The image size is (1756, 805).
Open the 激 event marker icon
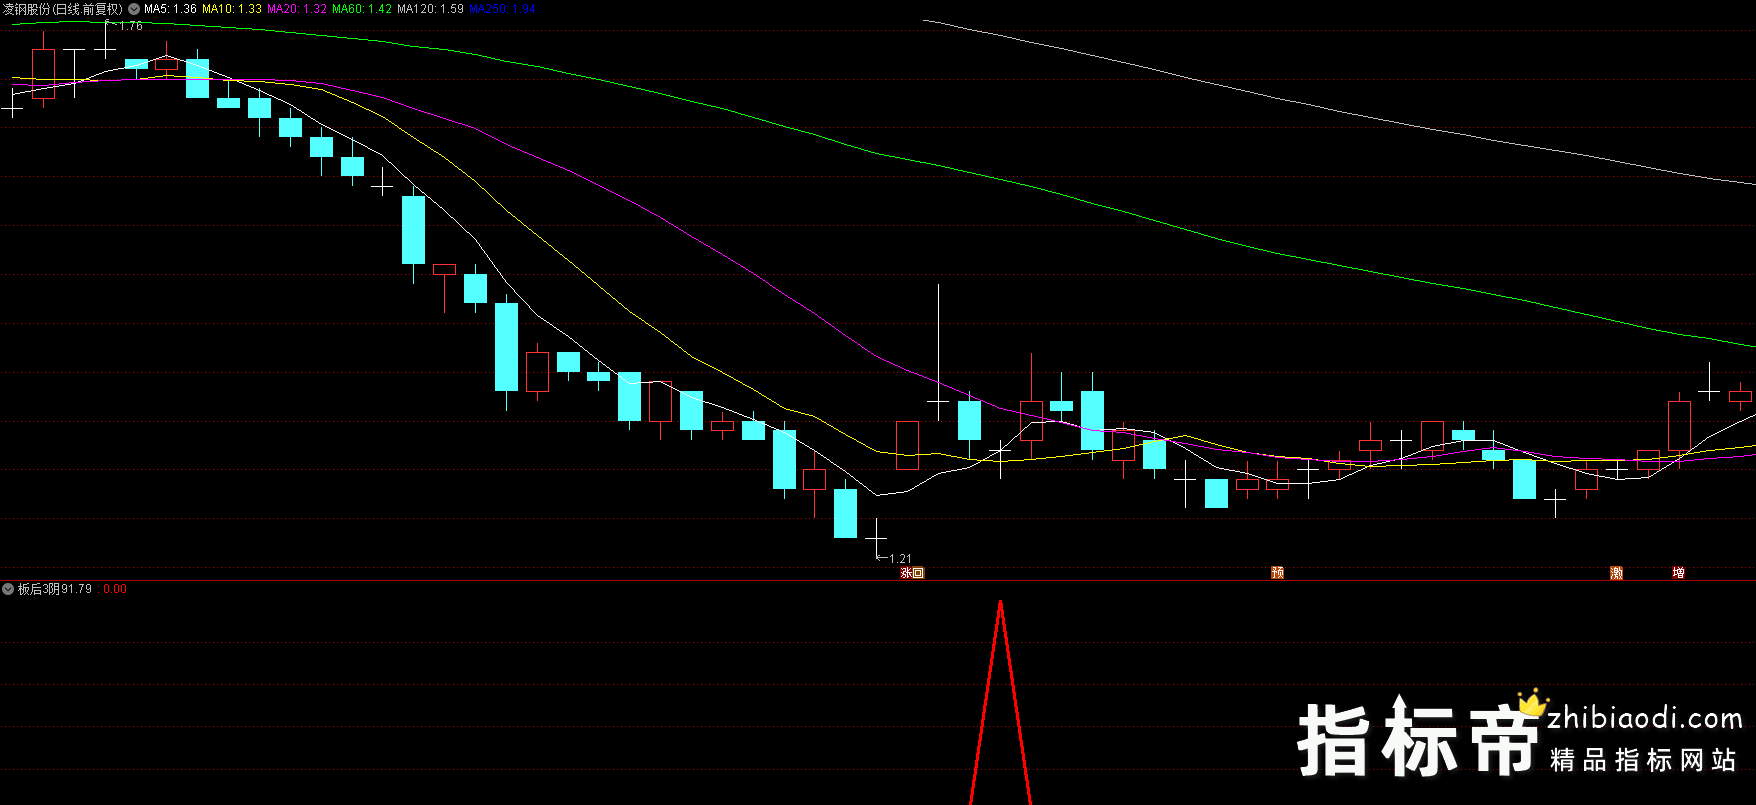pos(1616,573)
